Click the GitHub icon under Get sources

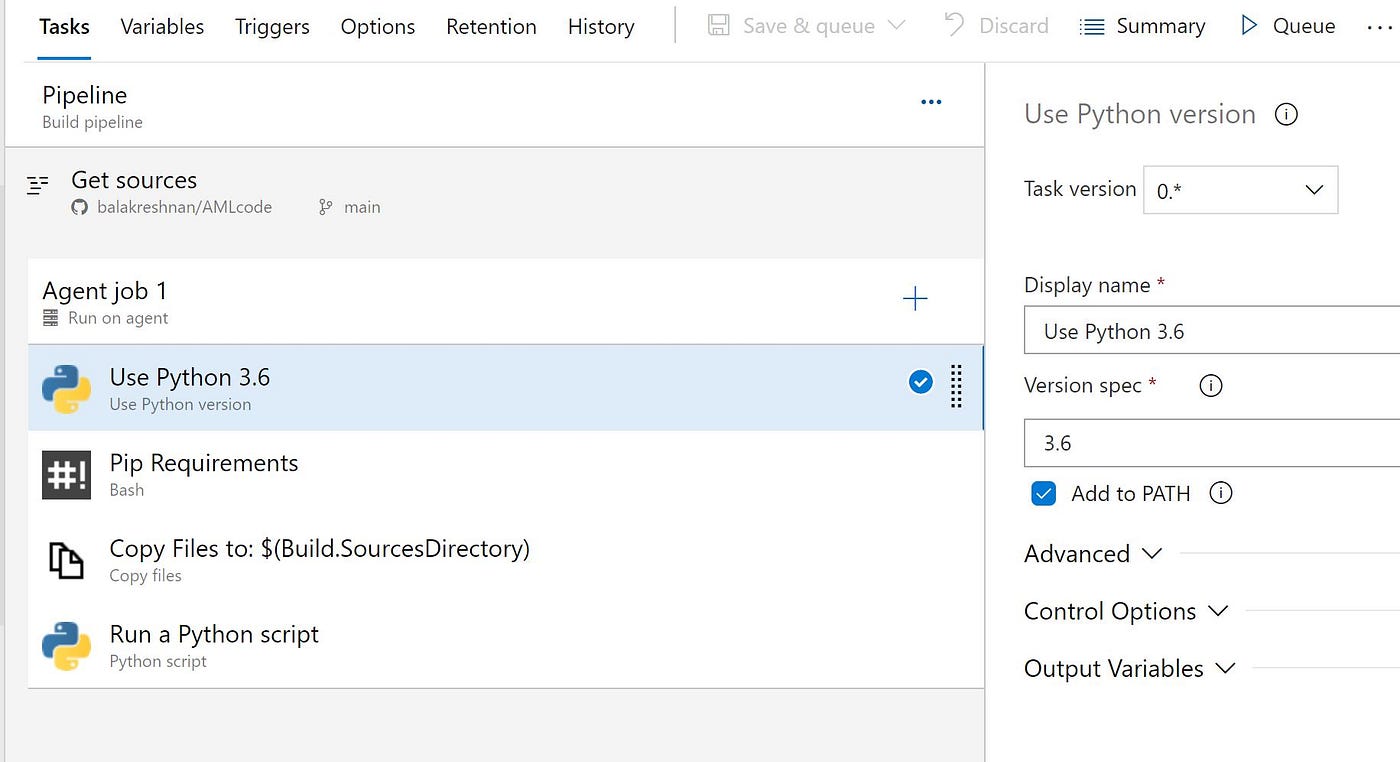79,207
